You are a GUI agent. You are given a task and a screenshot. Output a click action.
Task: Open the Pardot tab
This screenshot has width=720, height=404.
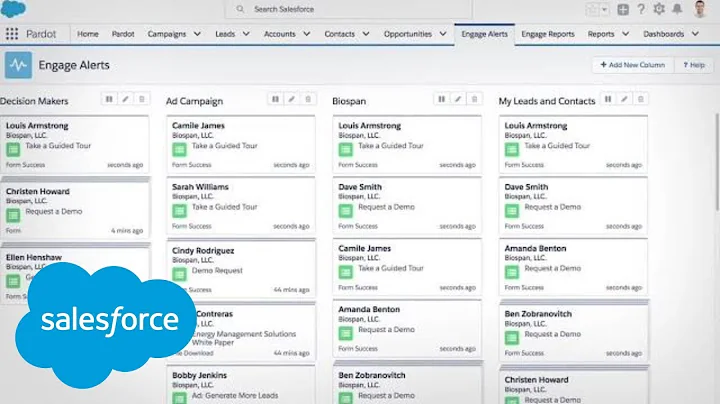click(x=123, y=34)
